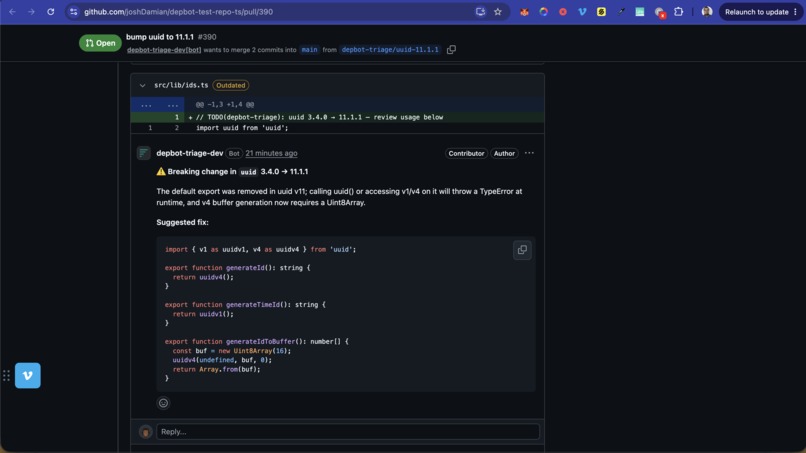
Task: Click the import uuid from 'uuid' diff line
Action: pos(337,128)
